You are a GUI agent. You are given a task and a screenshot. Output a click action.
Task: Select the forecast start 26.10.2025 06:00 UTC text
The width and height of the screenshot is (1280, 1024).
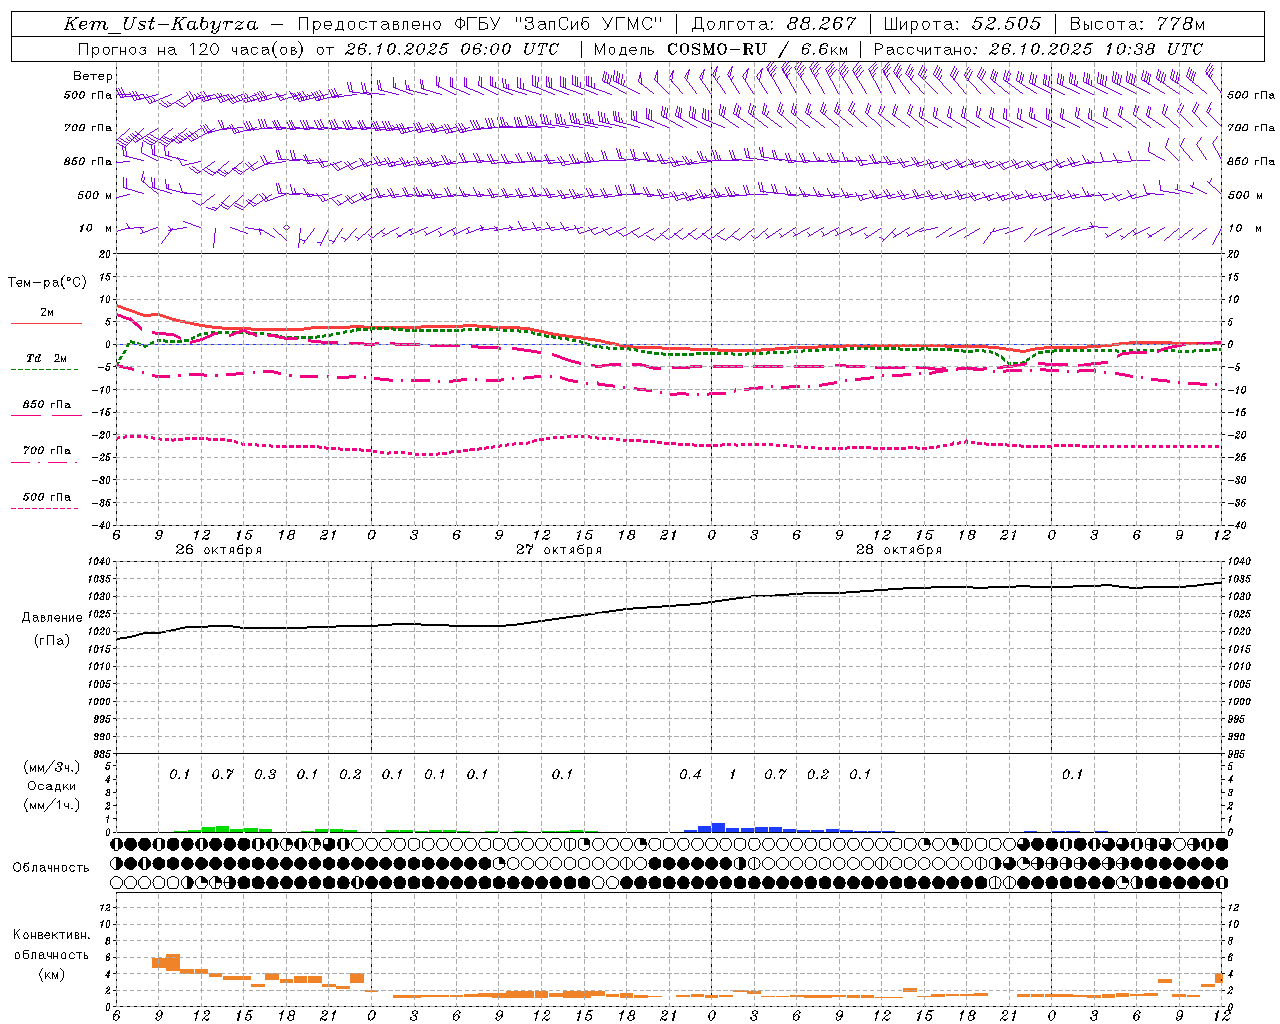click(x=452, y=49)
